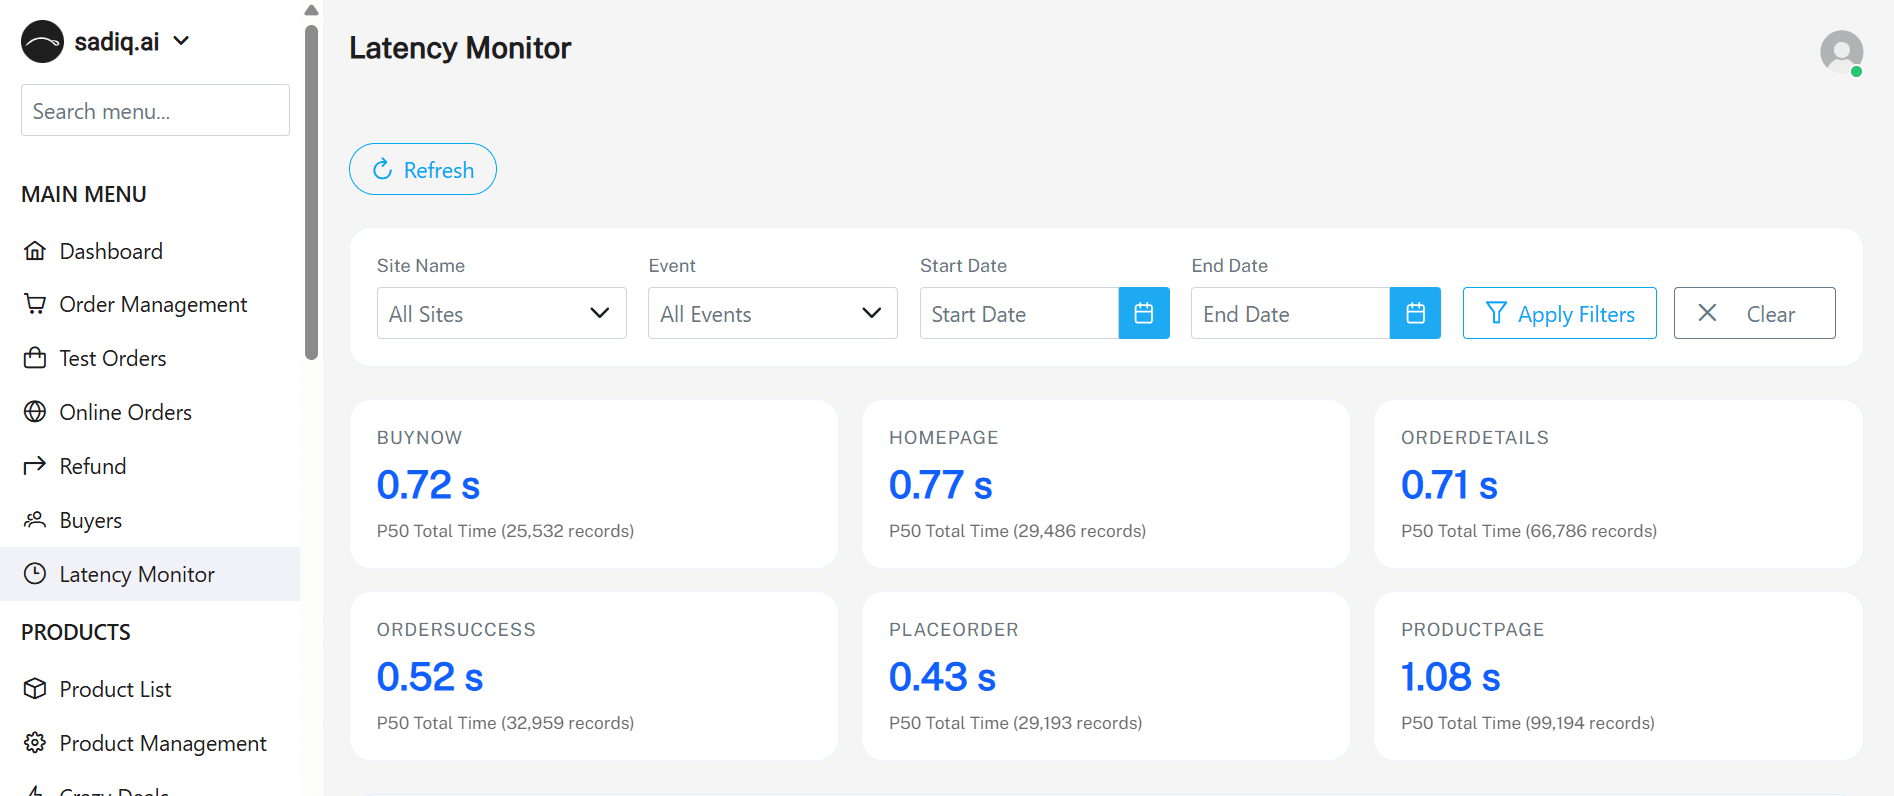The image size is (1894, 796).
Task: Click the PRODUCTS section header
Action: click(x=76, y=632)
